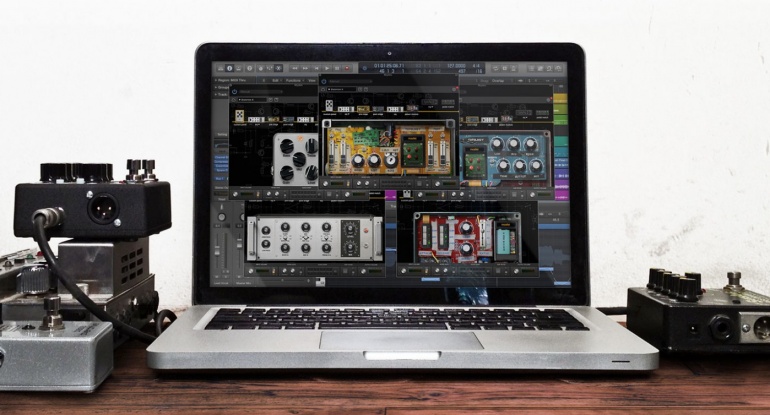This screenshot has width=770, height=415.
Task: Click leftmost fader on orange circuit pedal
Action: [x=331, y=152]
